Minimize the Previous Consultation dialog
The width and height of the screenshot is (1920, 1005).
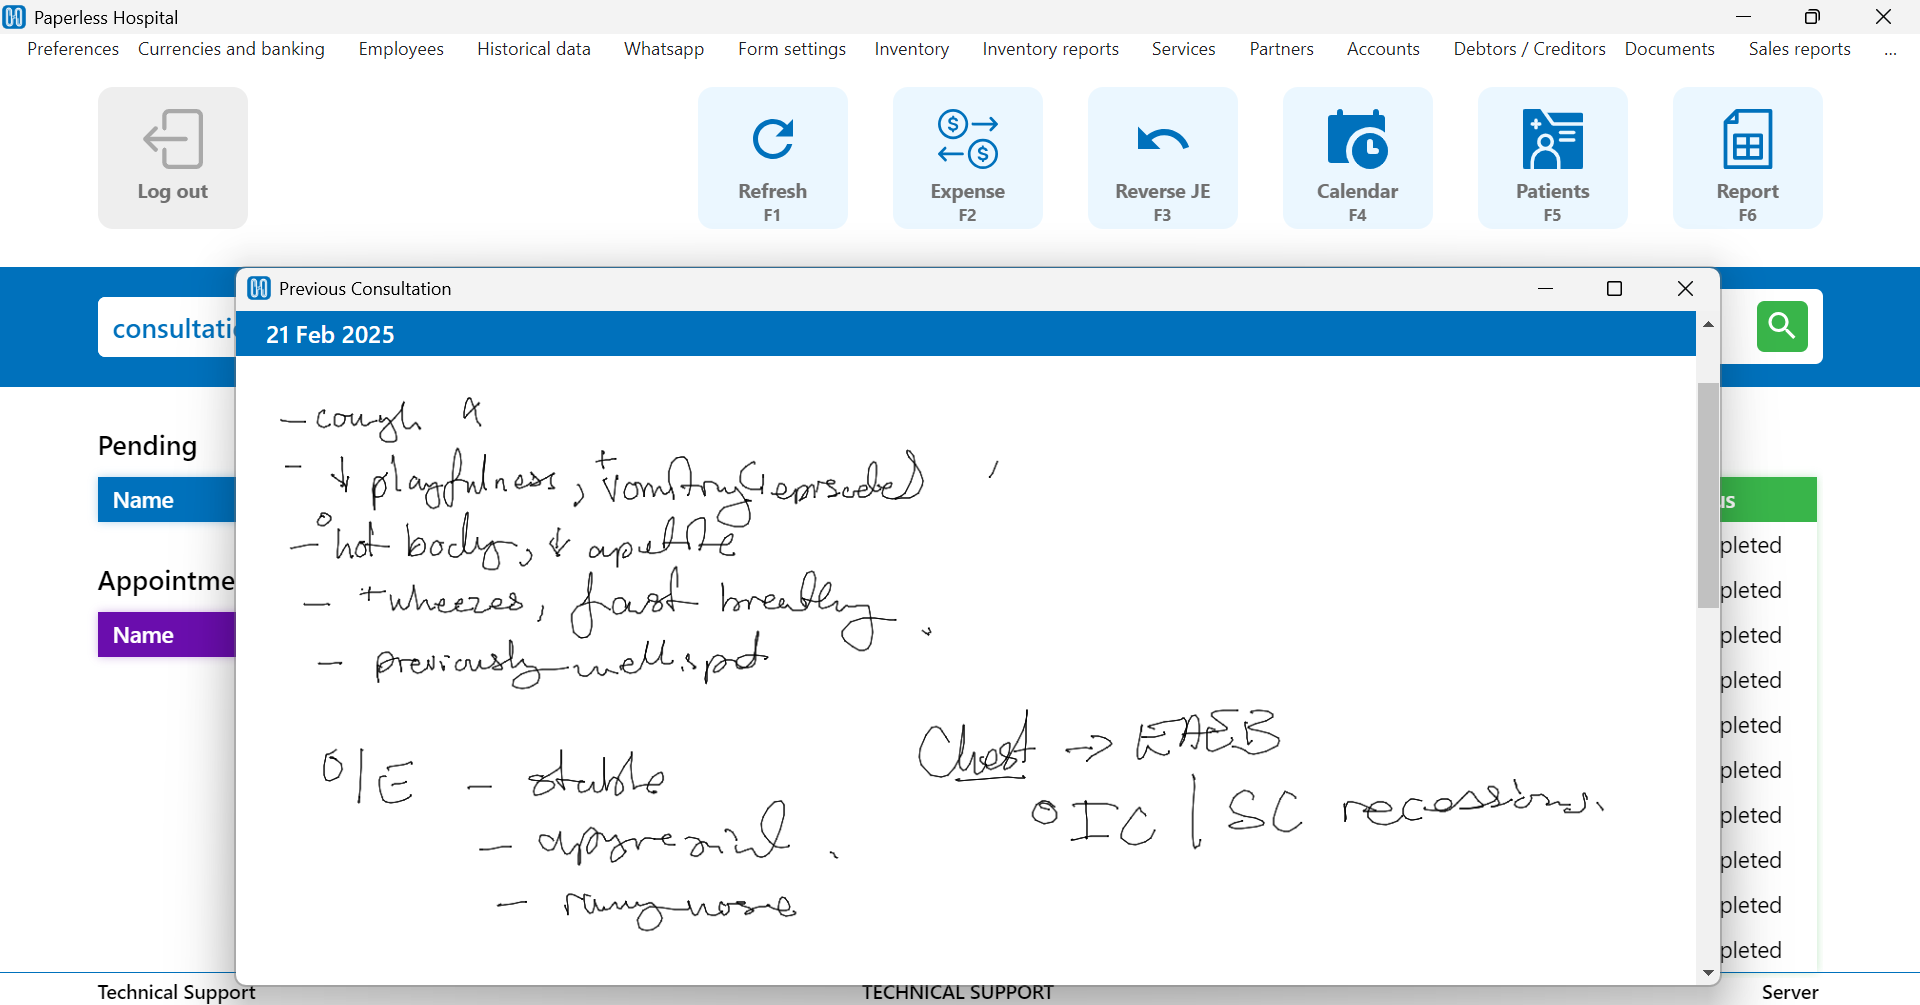tap(1545, 289)
